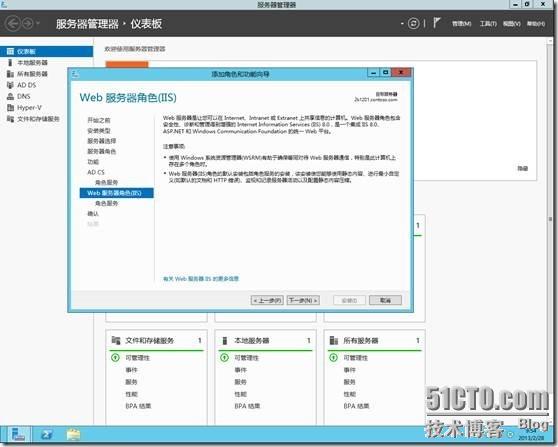Go to 服务器选择 wizard step
This screenshot has width=558, height=447.
[102, 141]
